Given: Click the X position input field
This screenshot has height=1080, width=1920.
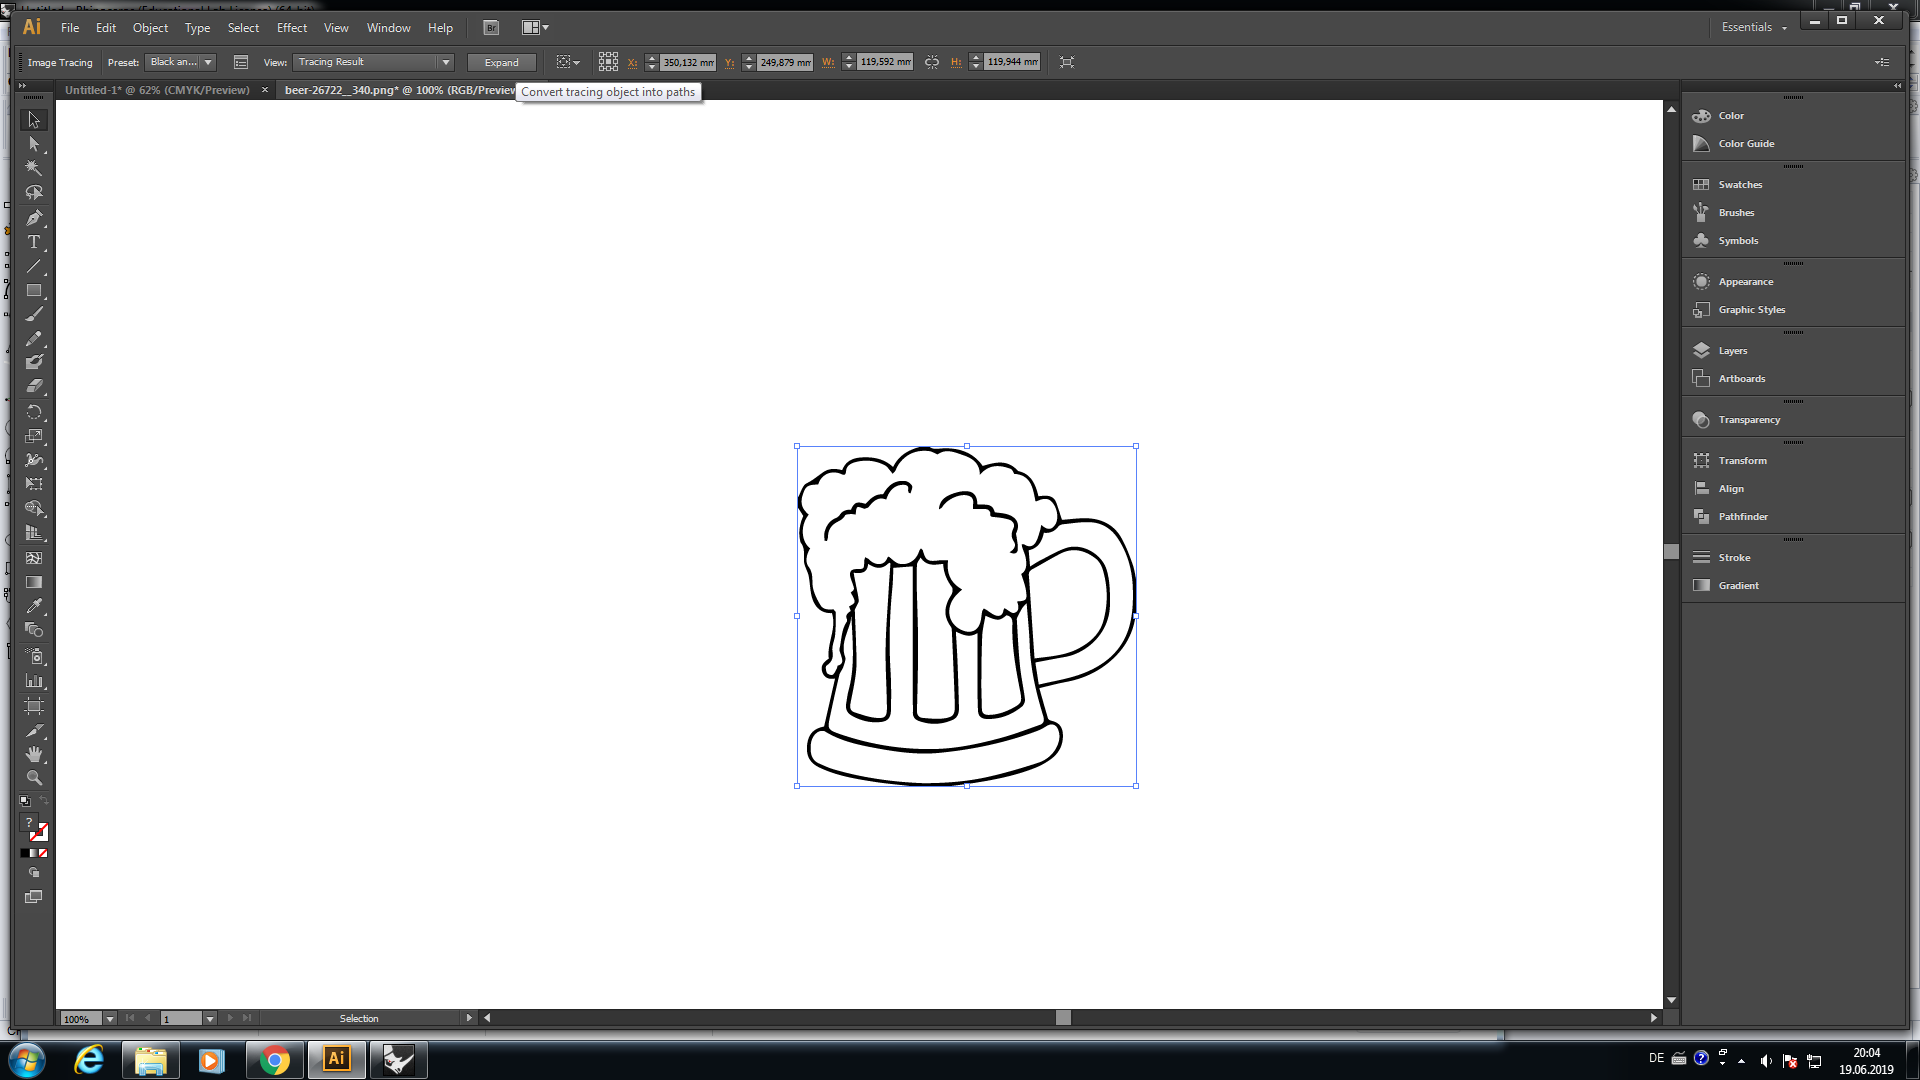Looking at the screenshot, I should [688, 62].
